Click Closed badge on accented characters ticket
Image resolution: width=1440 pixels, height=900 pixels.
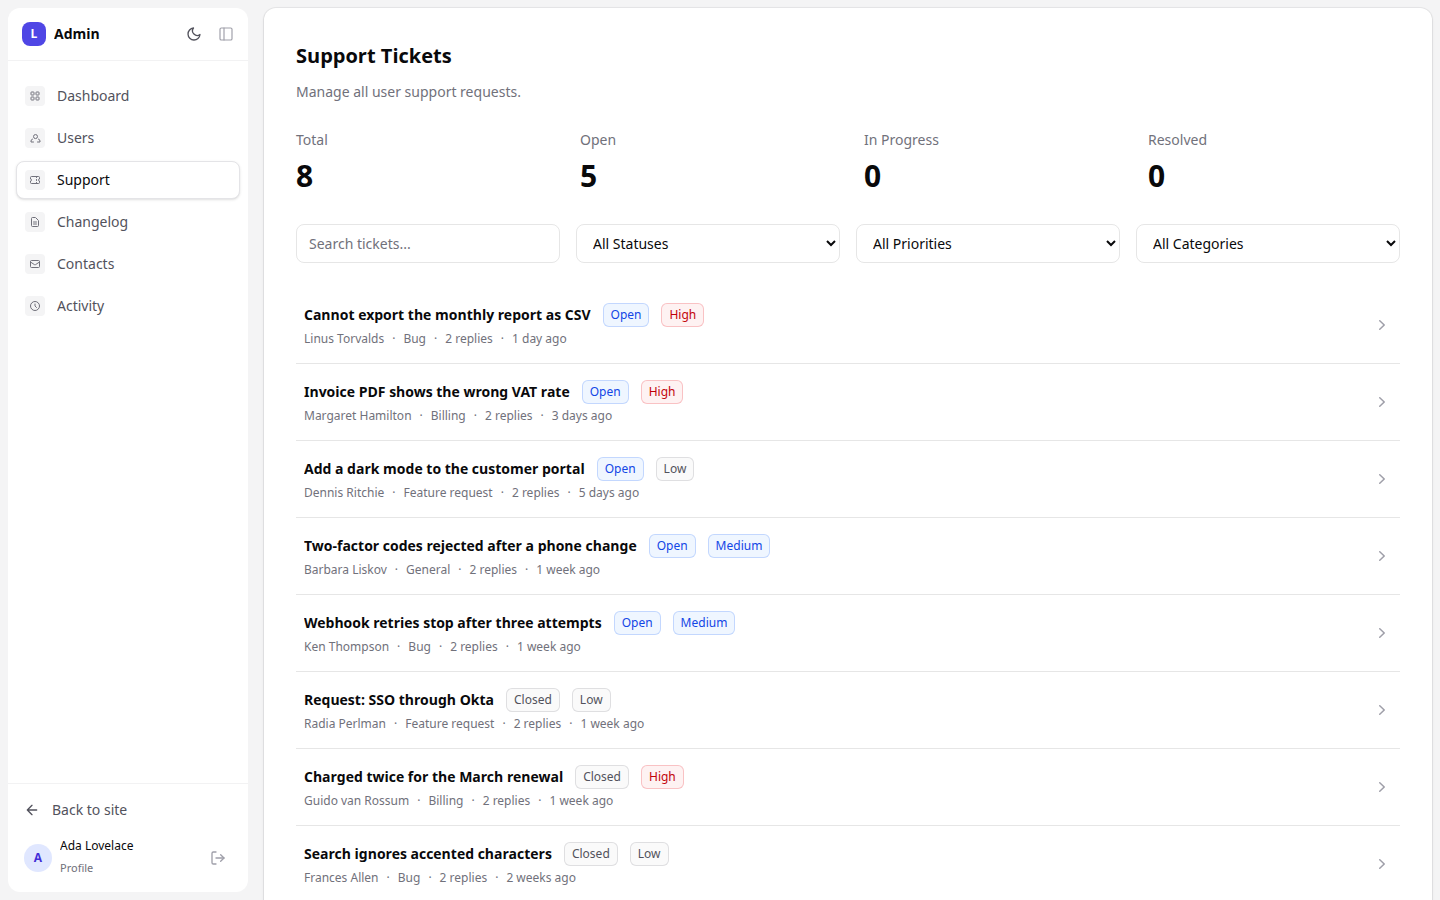(x=591, y=854)
